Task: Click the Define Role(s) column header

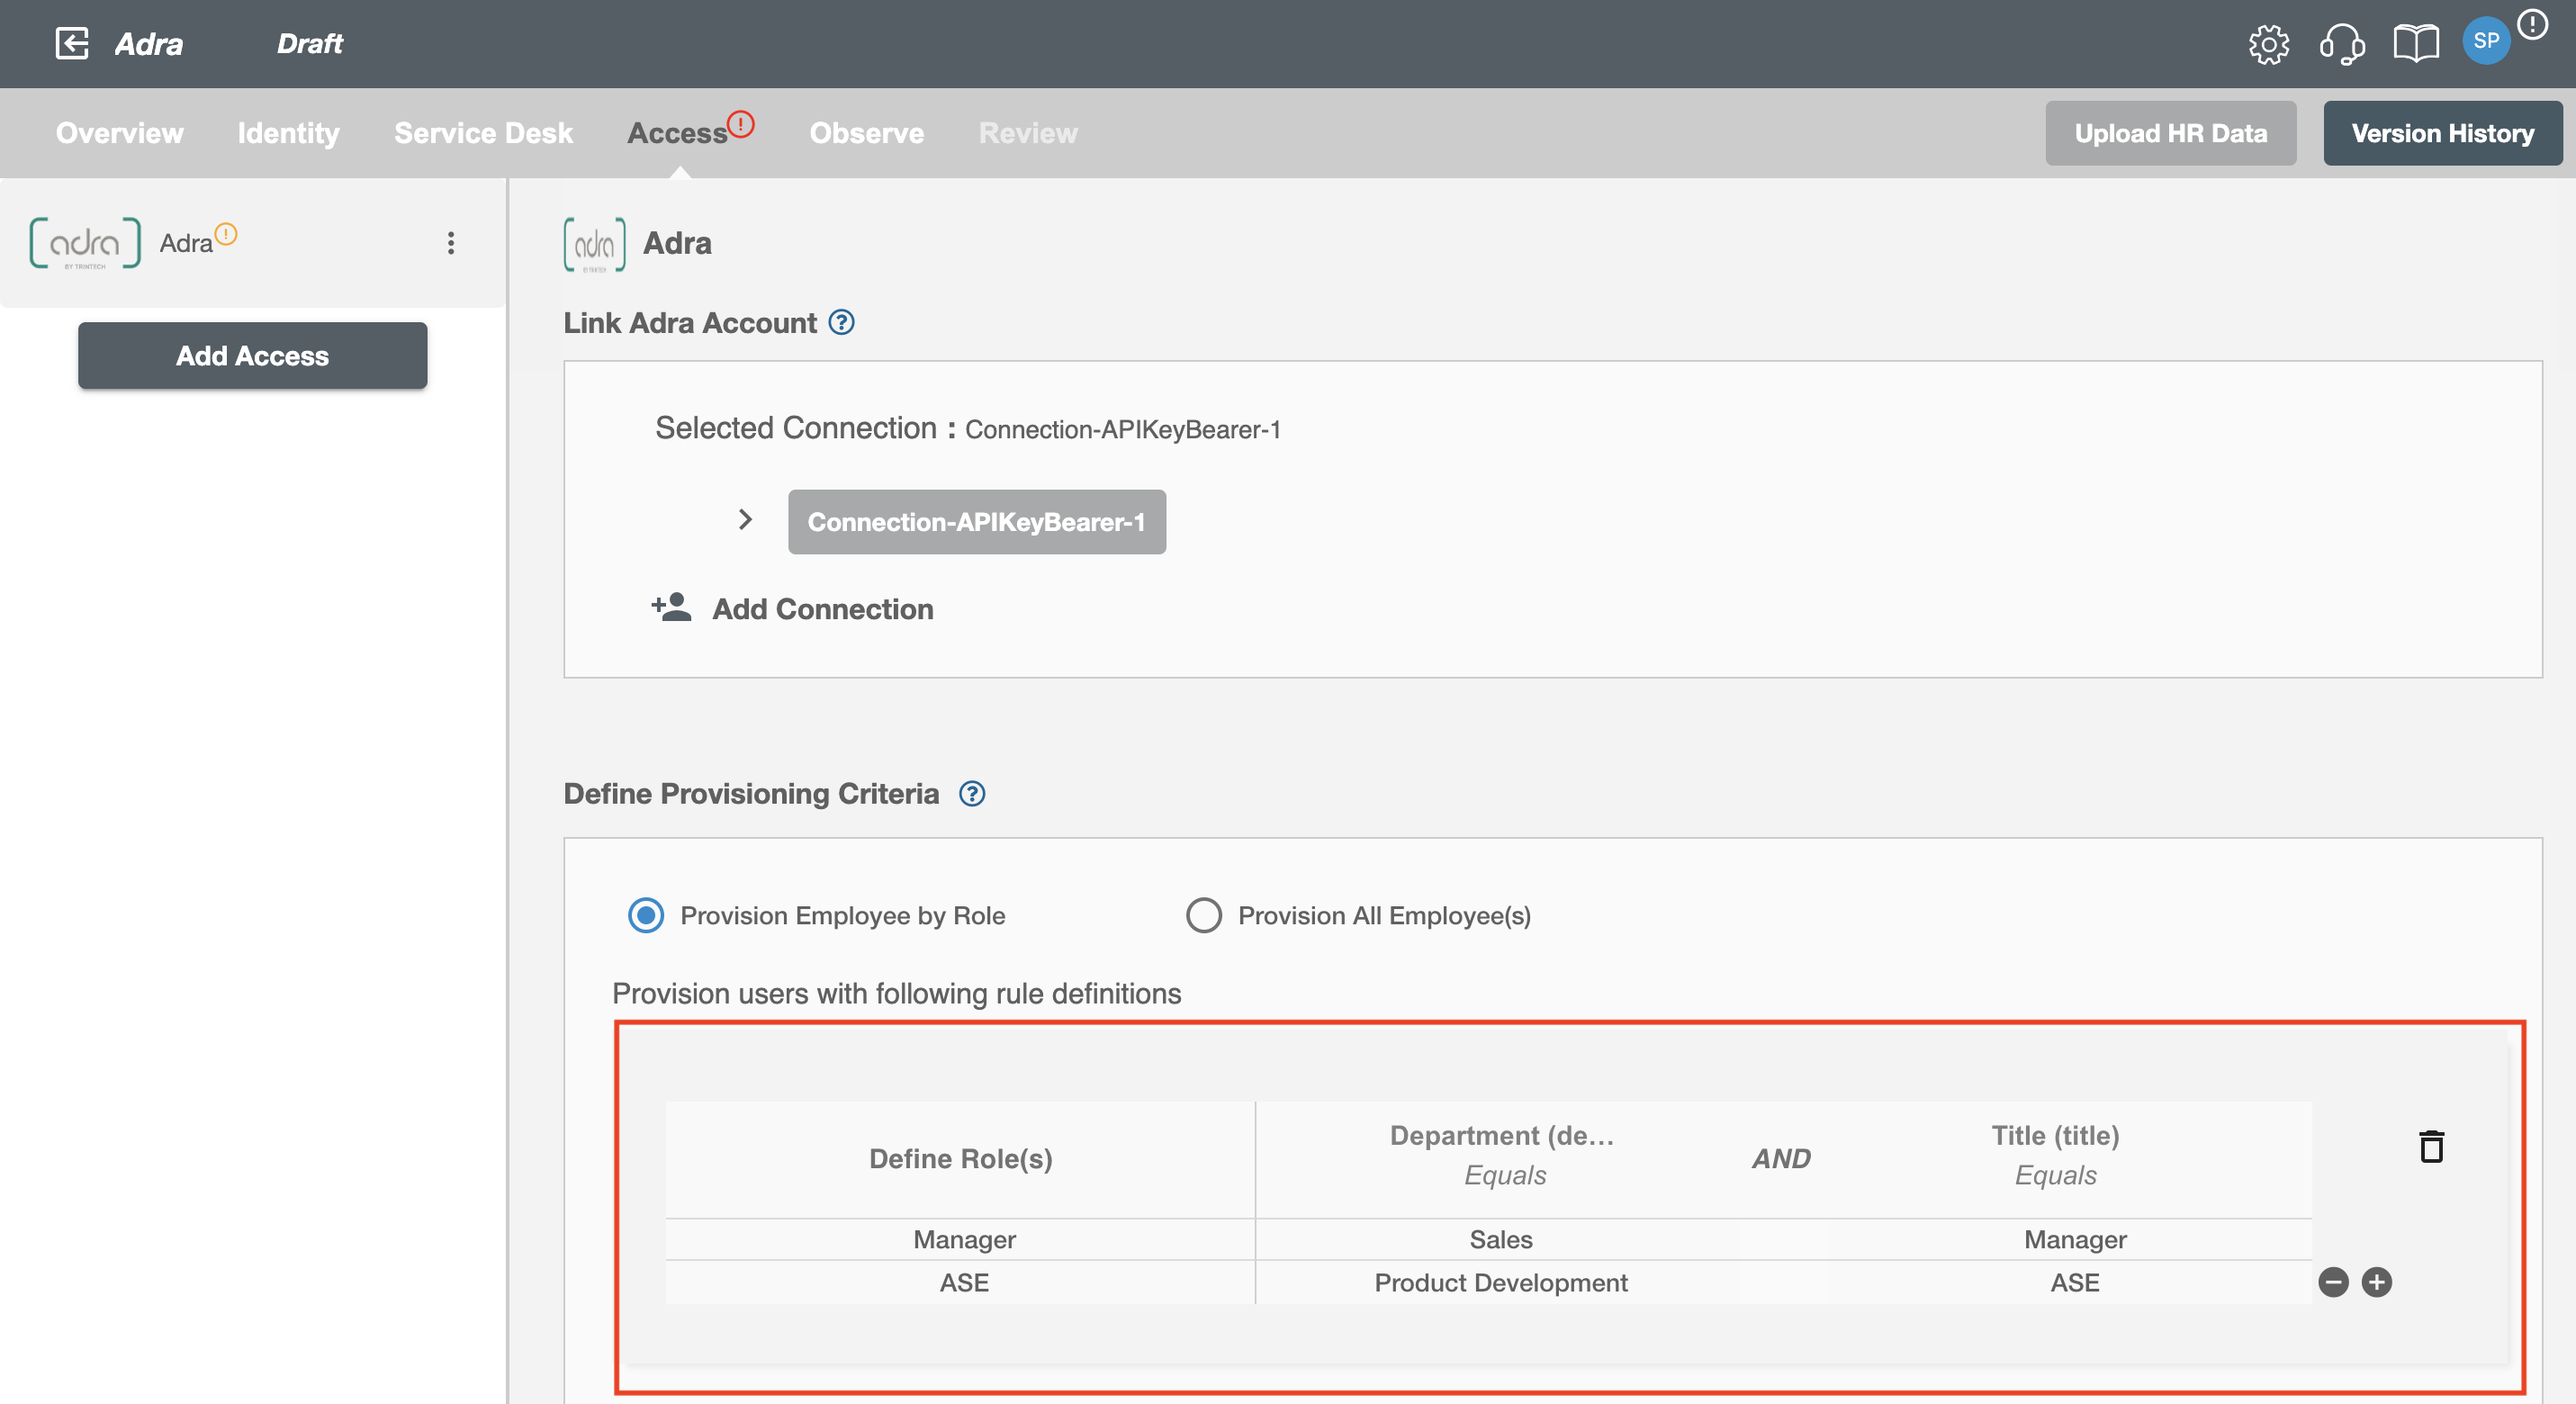Action: pos(961,1158)
